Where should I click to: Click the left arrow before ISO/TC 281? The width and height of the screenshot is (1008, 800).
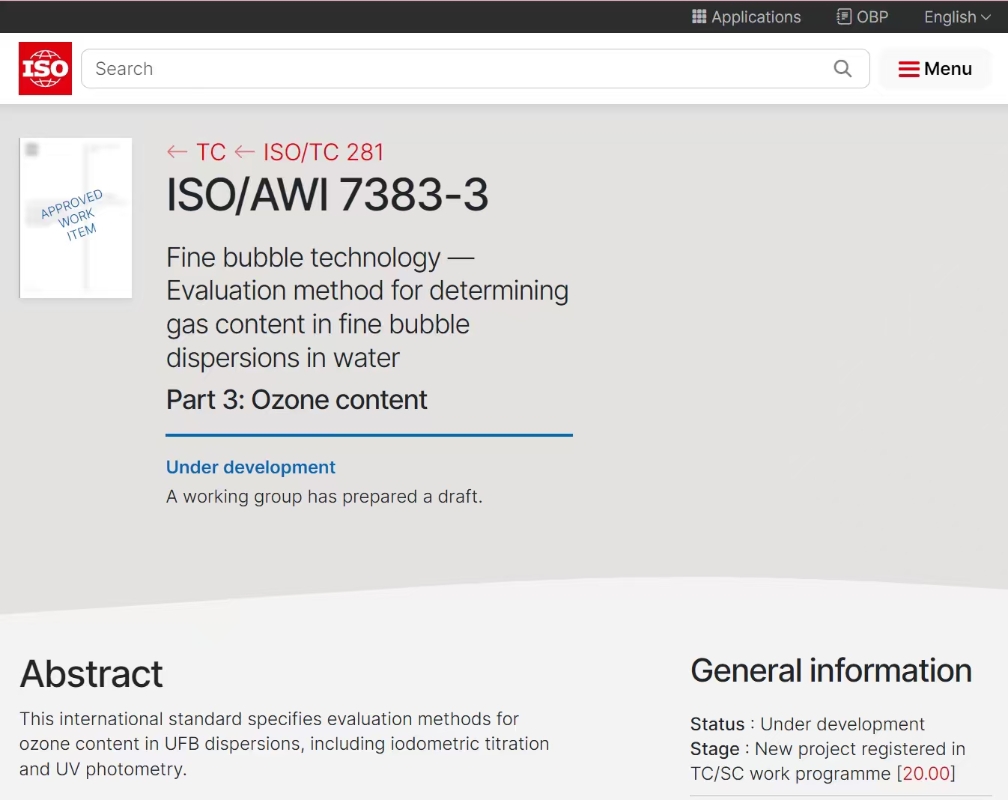[244, 152]
